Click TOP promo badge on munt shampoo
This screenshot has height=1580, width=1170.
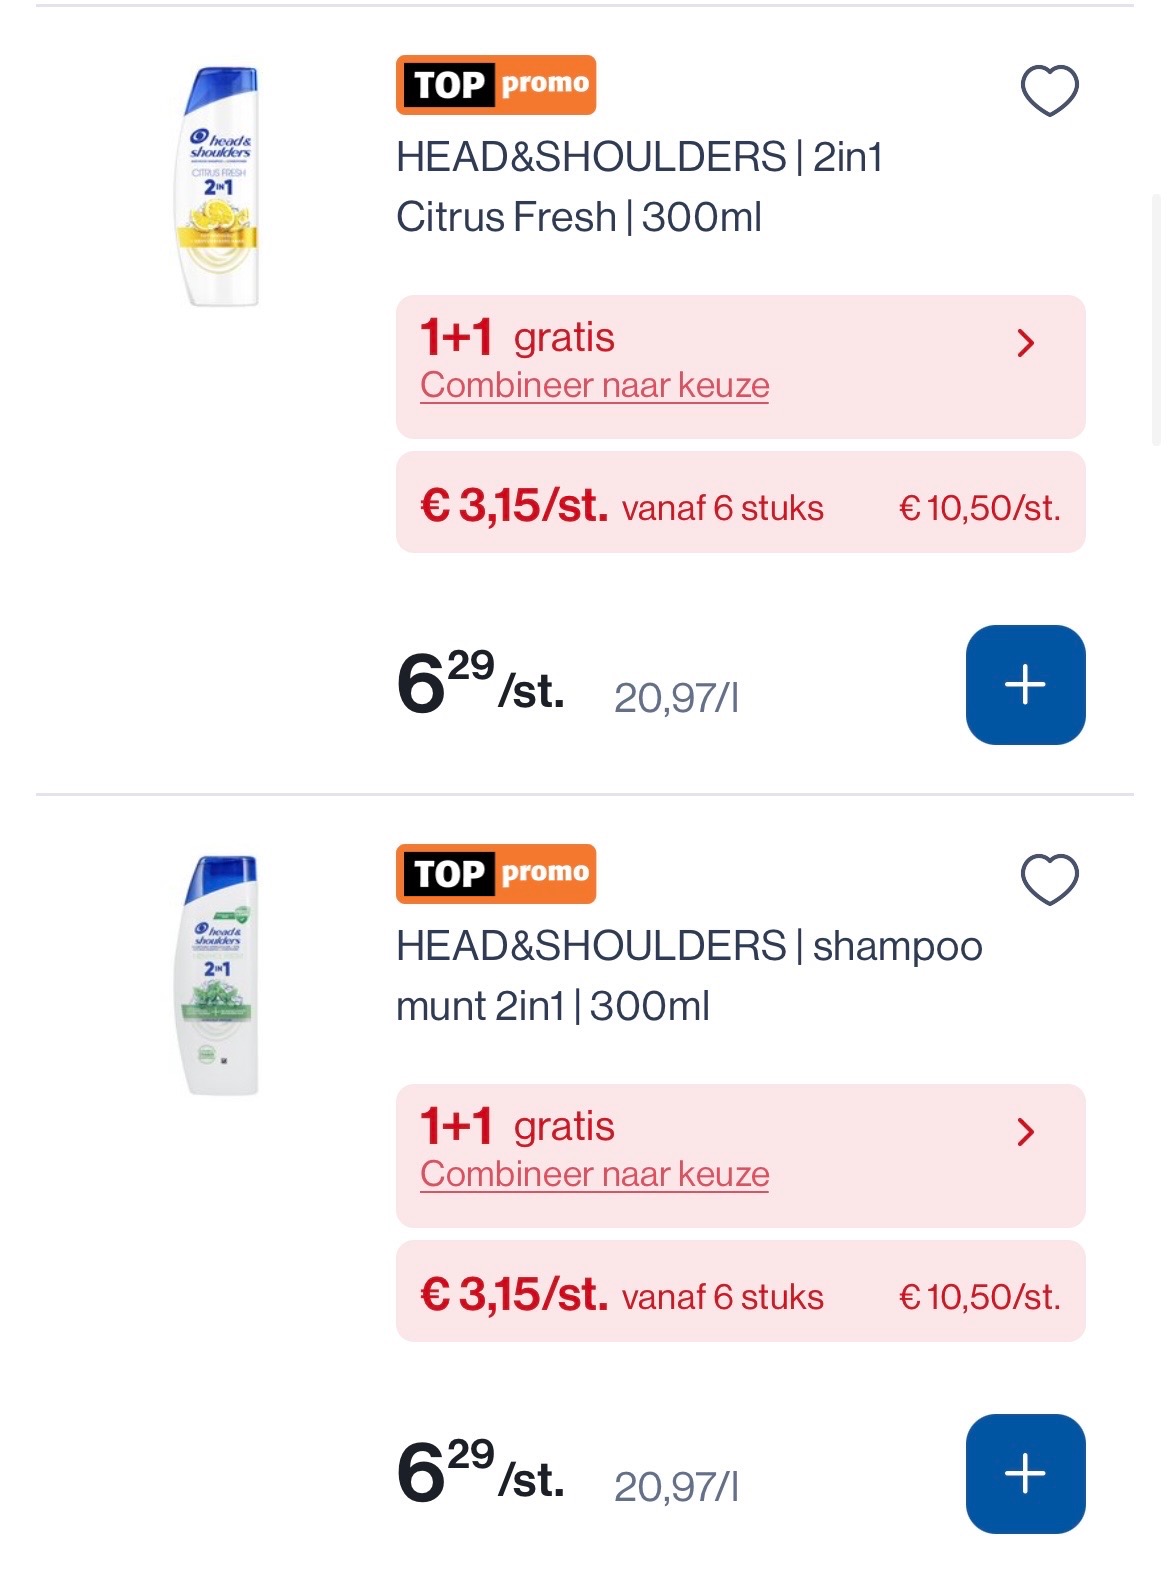(x=496, y=874)
